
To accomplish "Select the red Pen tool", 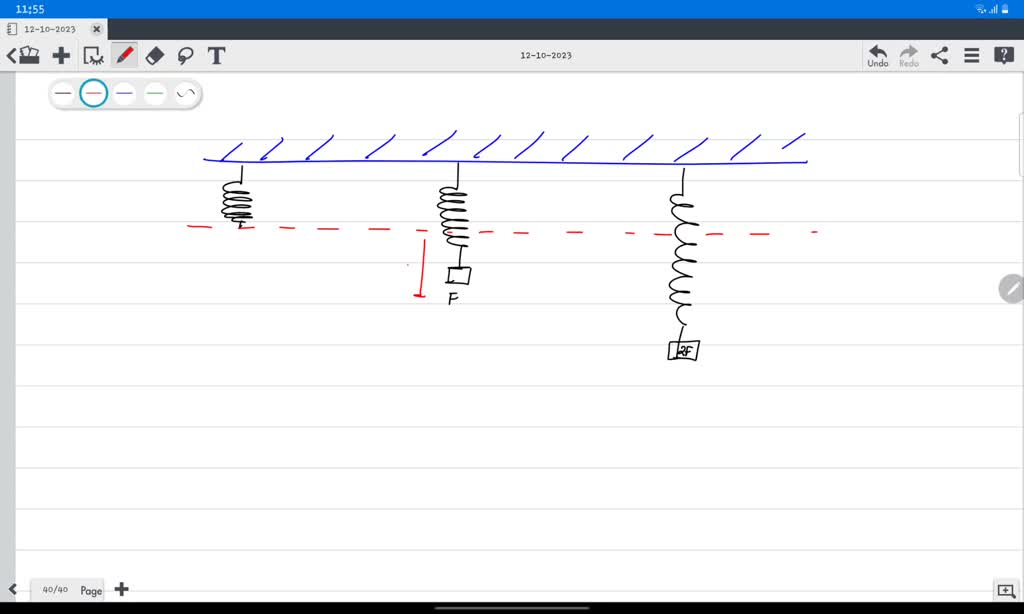I will (125, 56).
